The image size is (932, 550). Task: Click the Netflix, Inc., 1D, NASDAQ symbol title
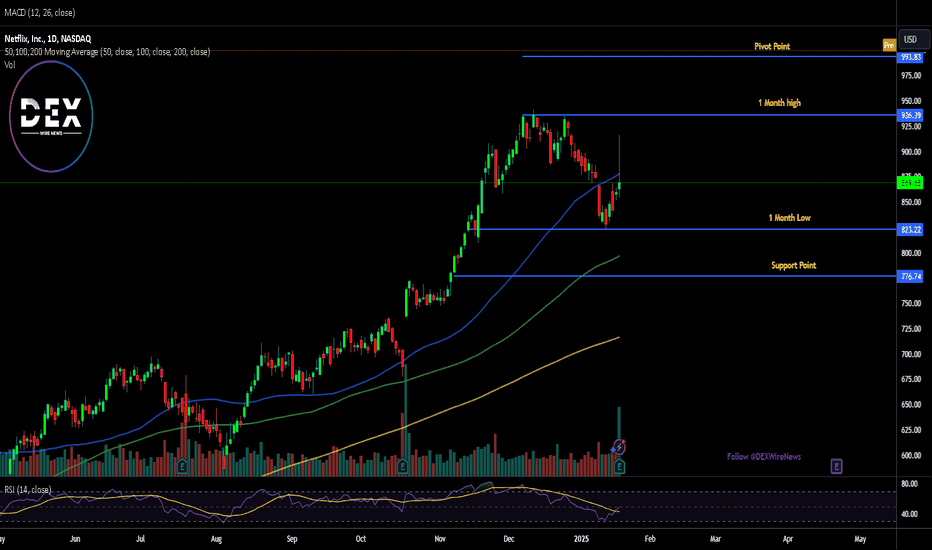tap(48, 39)
